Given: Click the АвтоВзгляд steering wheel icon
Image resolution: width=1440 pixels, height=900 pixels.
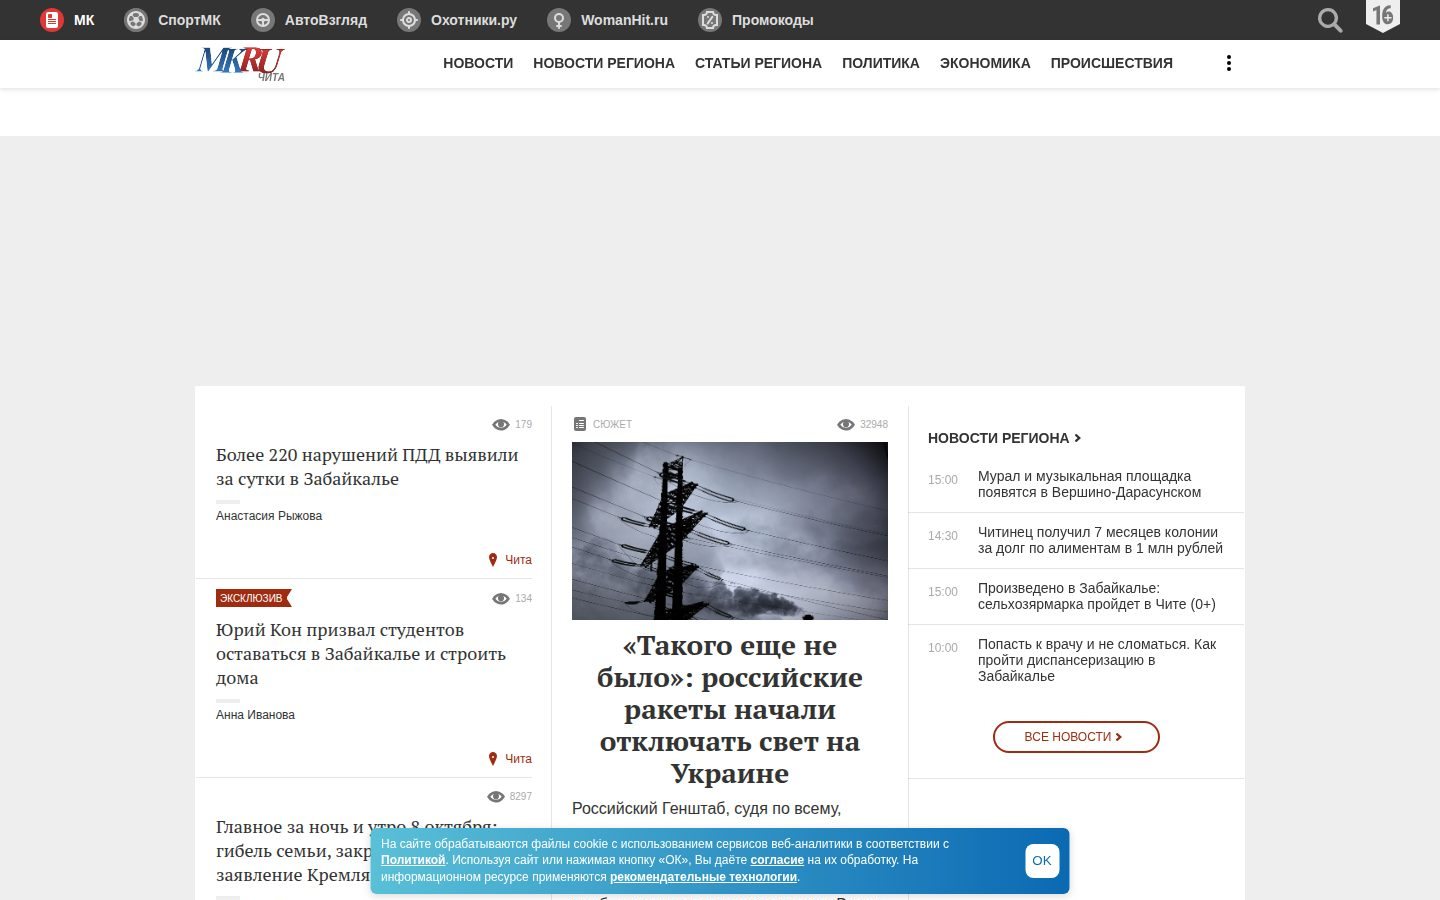Looking at the screenshot, I should 263,20.
